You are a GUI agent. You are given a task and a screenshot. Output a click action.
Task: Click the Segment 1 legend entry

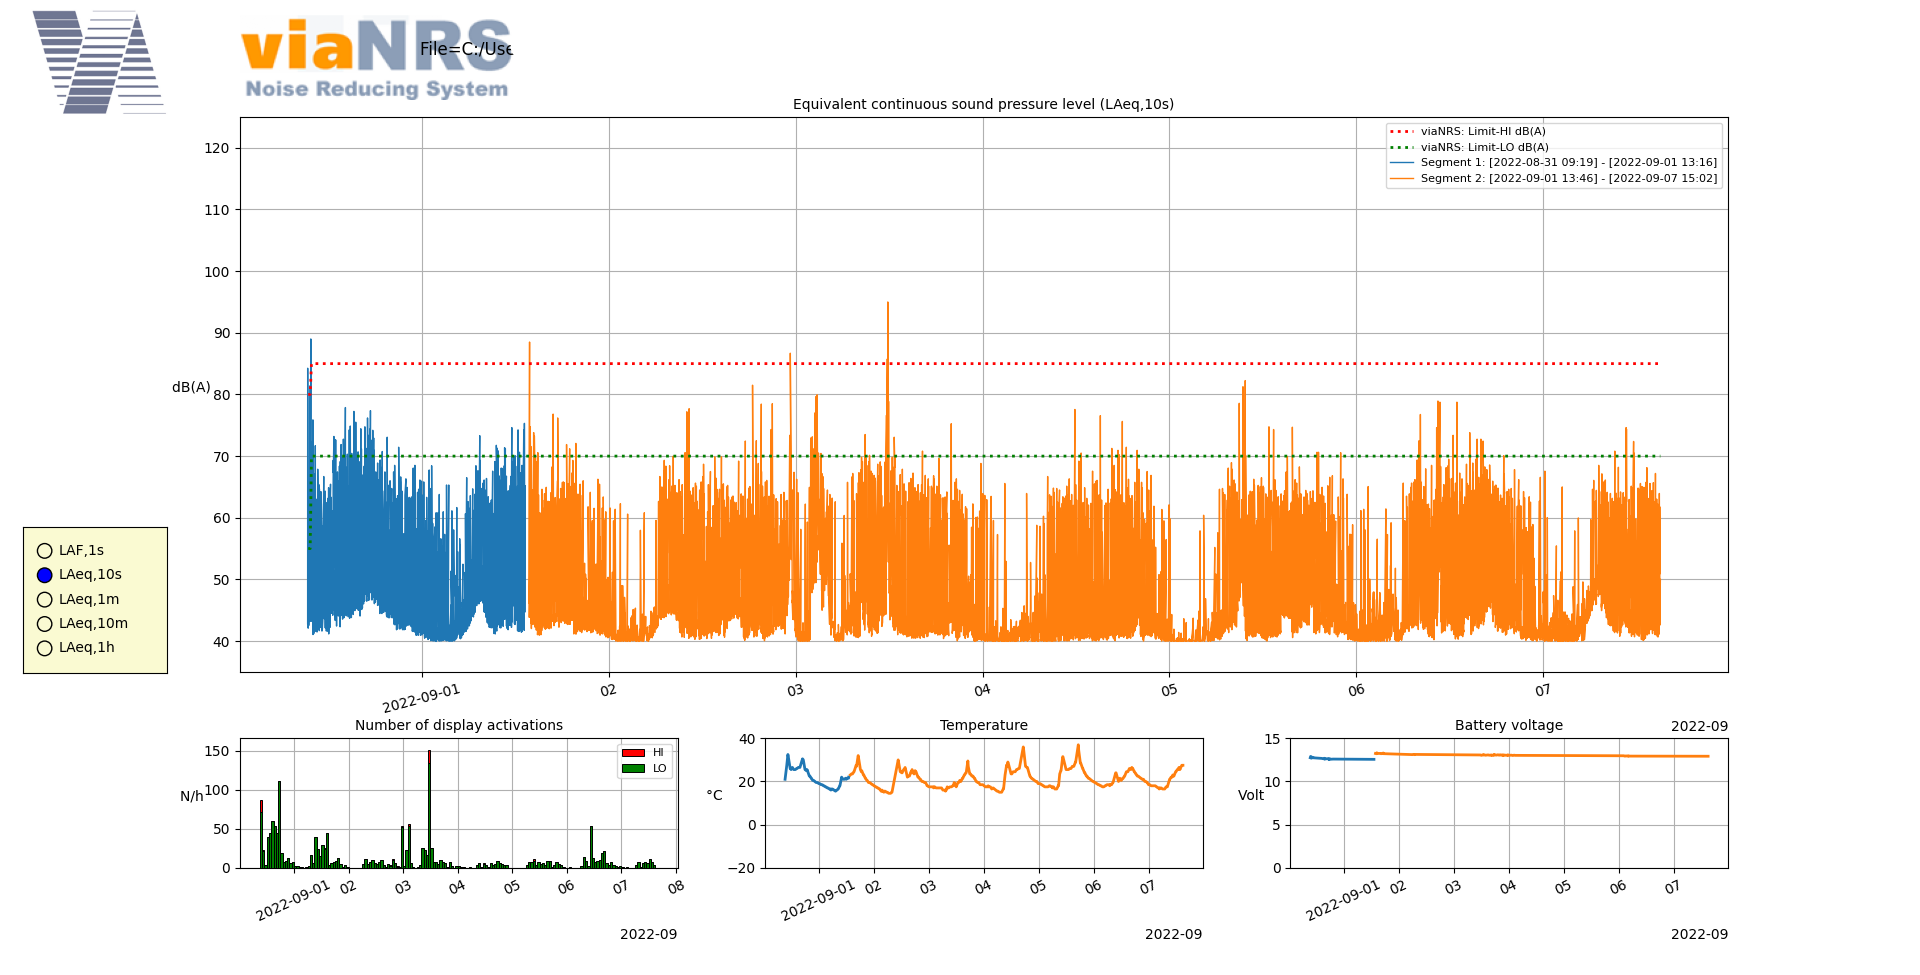(x=1568, y=163)
